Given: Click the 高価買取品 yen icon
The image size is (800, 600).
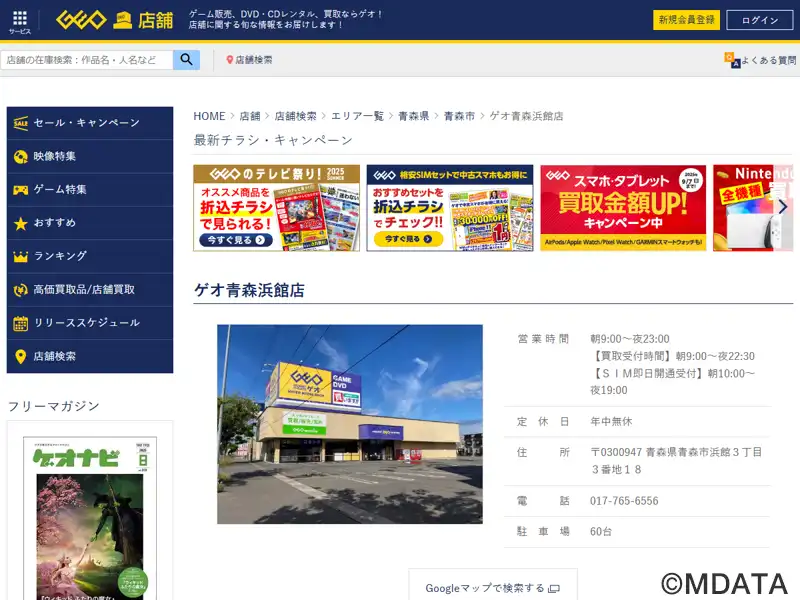Looking at the screenshot, I should 20,290.
